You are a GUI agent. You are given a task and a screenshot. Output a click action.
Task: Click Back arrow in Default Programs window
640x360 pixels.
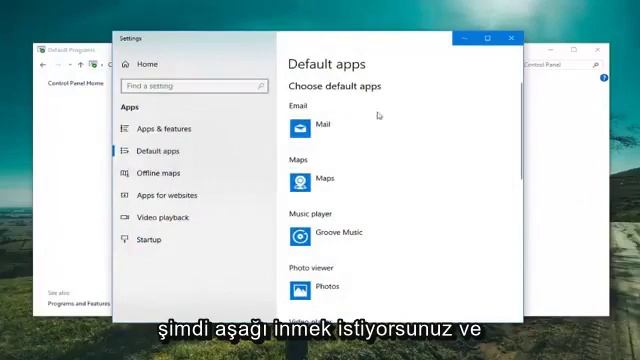[x=43, y=65]
